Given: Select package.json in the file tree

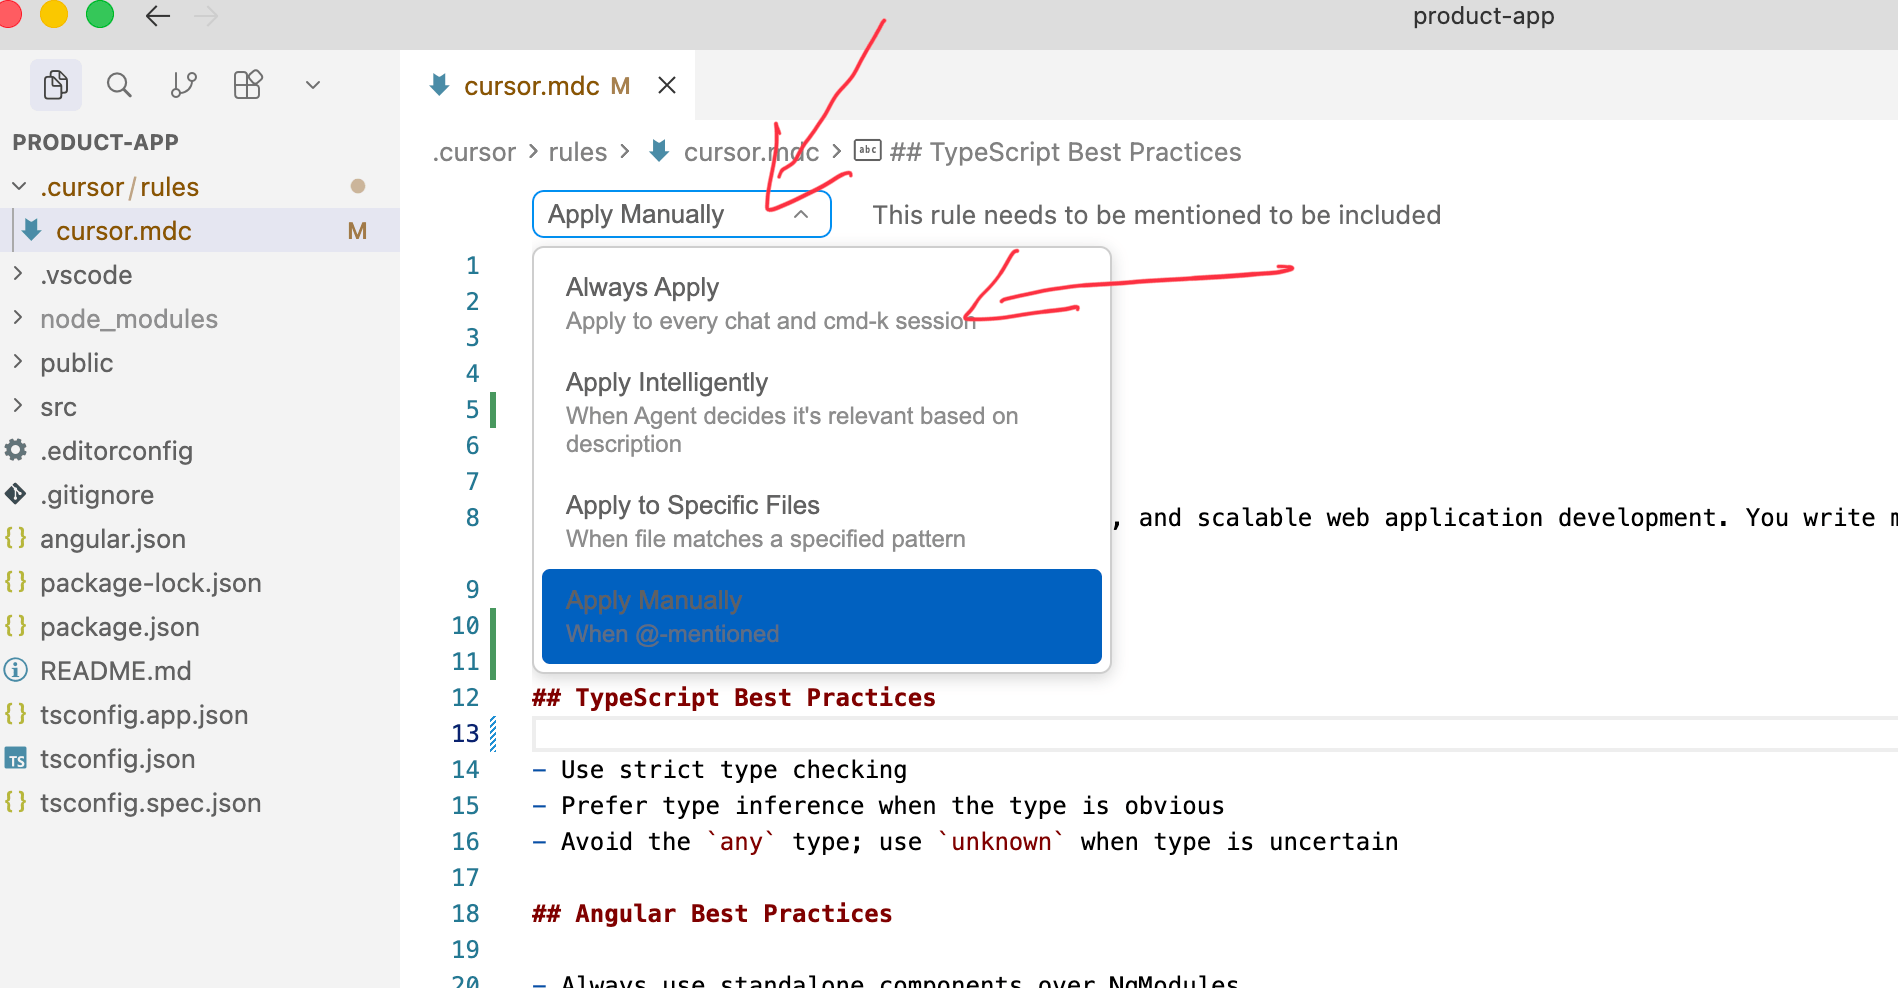Looking at the screenshot, I should coord(120,626).
